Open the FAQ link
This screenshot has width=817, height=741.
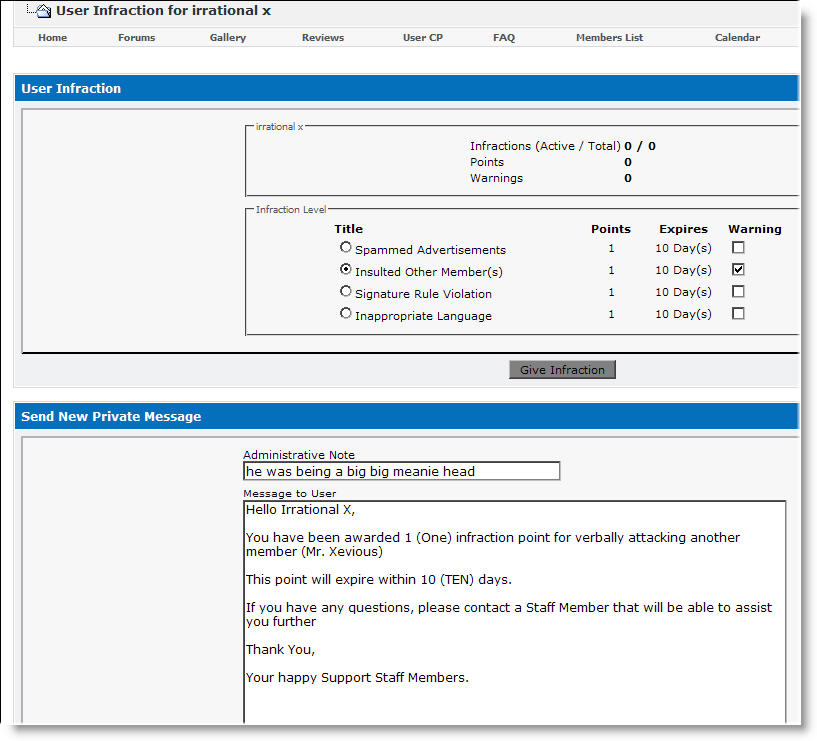pyautogui.click(x=504, y=38)
